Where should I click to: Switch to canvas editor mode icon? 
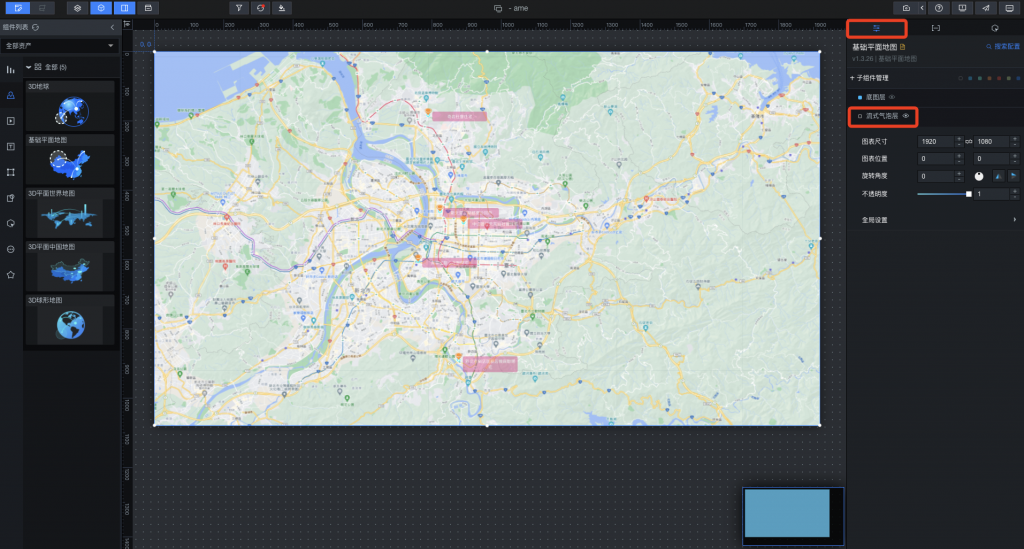click(18, 8)
